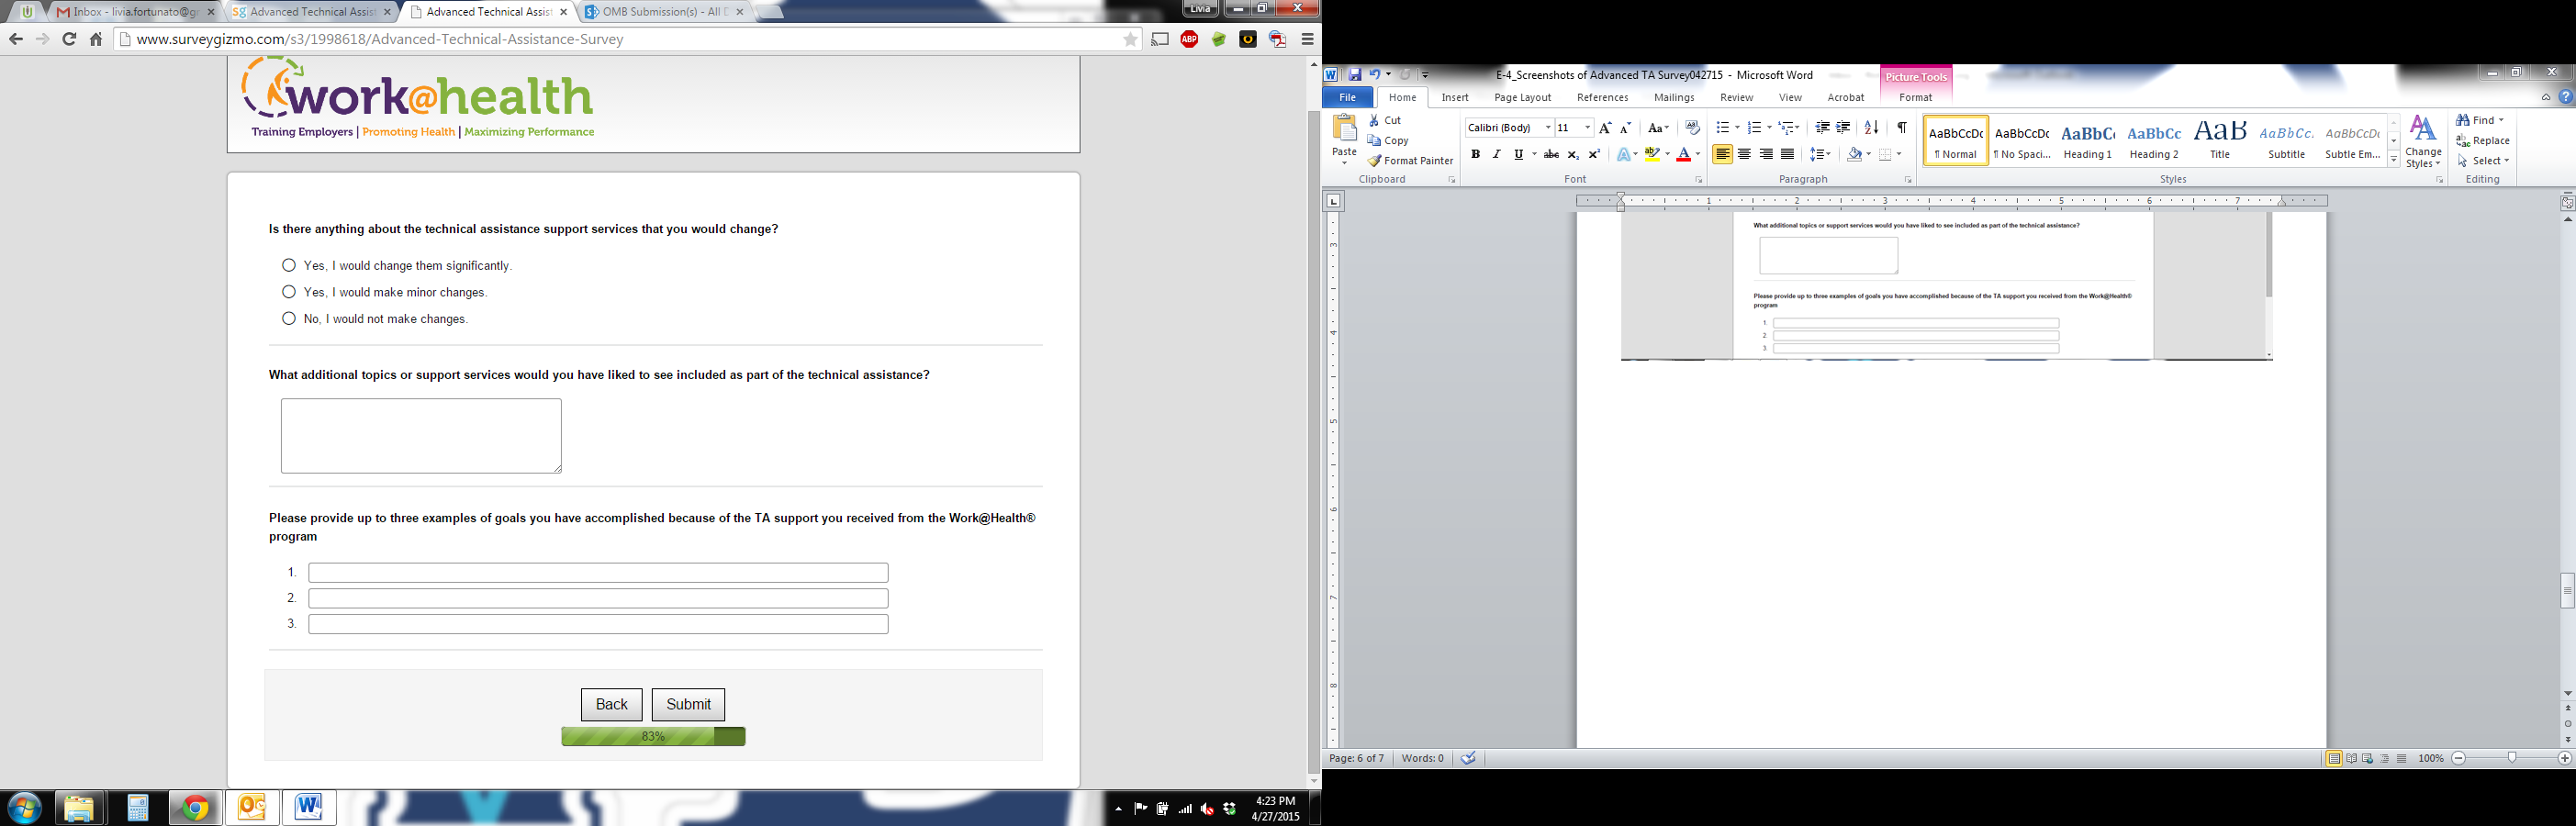Open bullet list style dropdown arrow
Viewport: 2576px width, 826px height.
pos(1736,128)
